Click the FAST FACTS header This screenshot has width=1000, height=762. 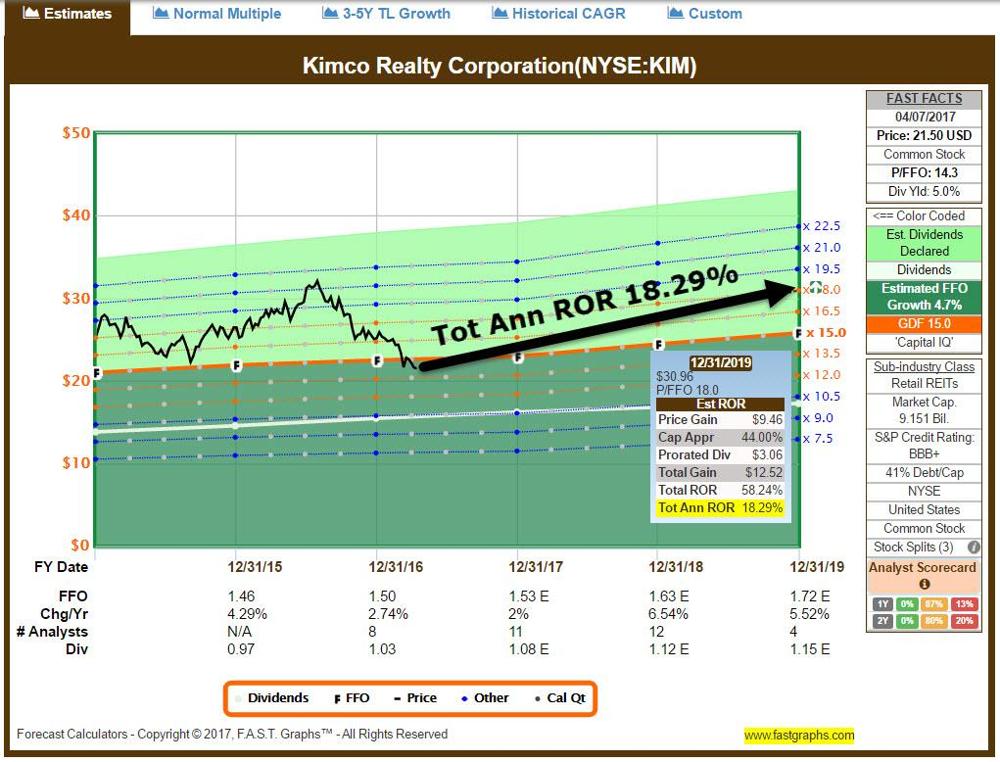[x=924, y=99]
